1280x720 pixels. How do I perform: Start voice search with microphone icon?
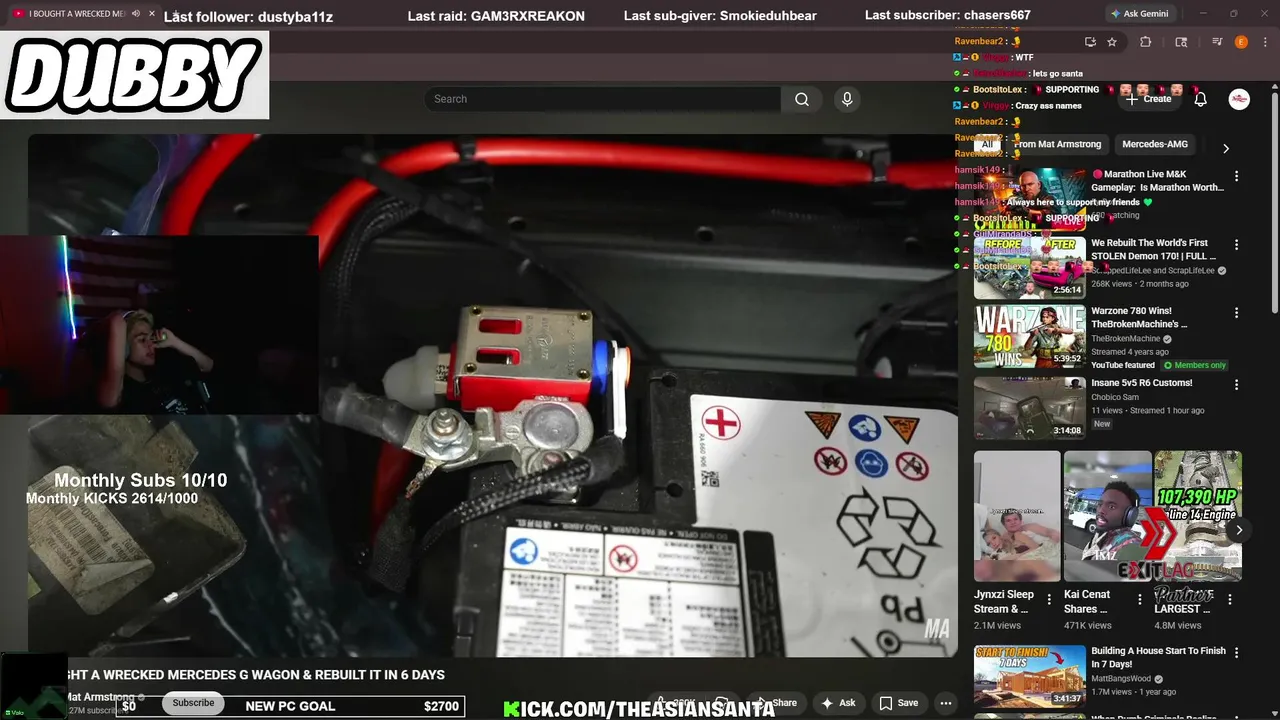(x=847, y=99)
